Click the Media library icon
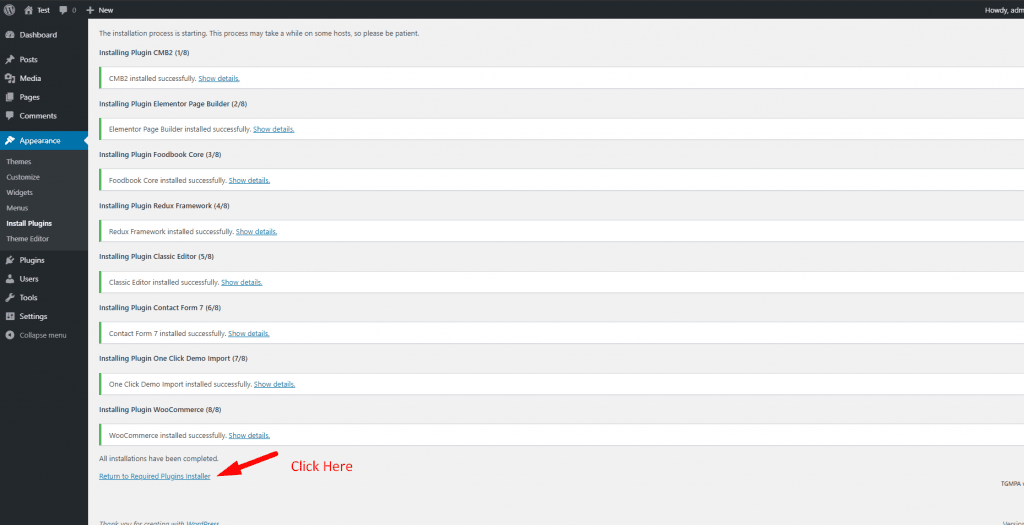This screenshot has width=1024, height=525. coord(9,78)
